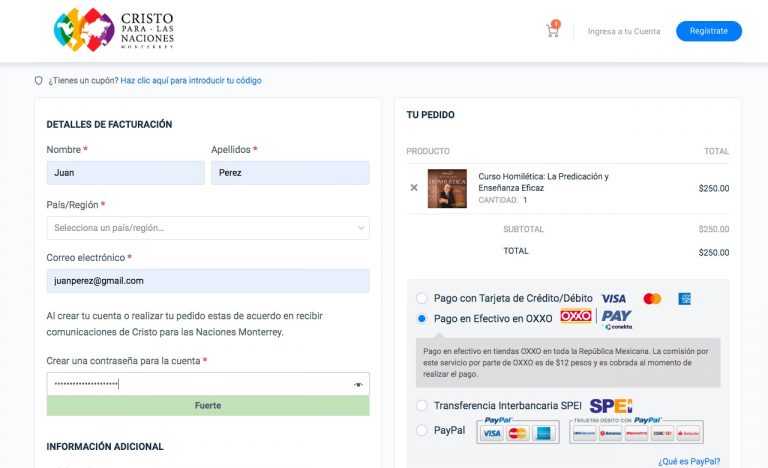Image resolution: width=768 pixels, height=468 pixels.
Task: Click the SPEI logo
Action: [x=610, y=405]
